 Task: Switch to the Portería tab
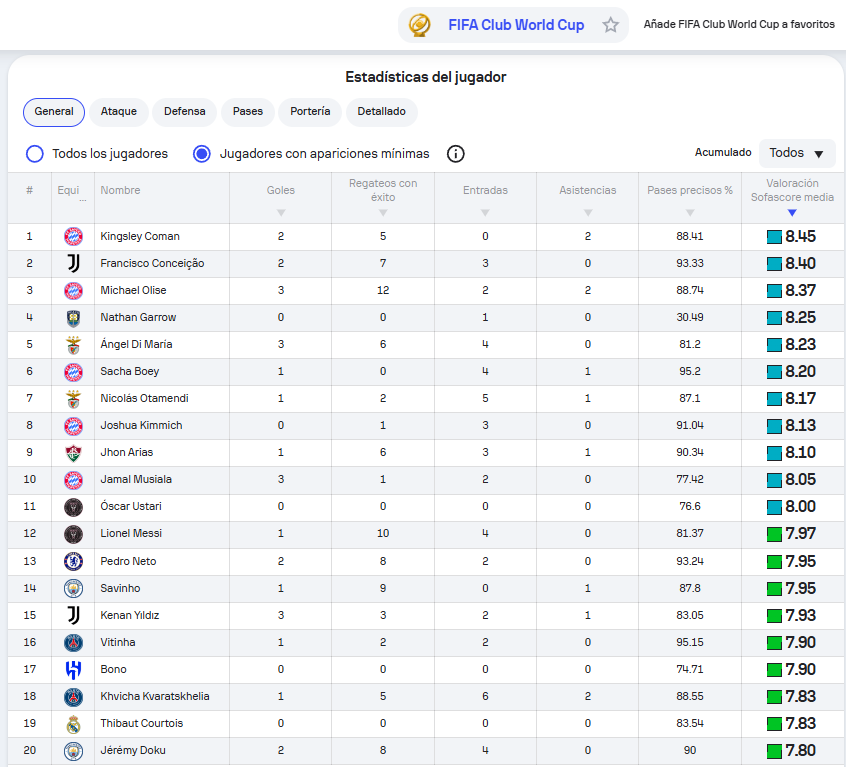pos(310,112)
